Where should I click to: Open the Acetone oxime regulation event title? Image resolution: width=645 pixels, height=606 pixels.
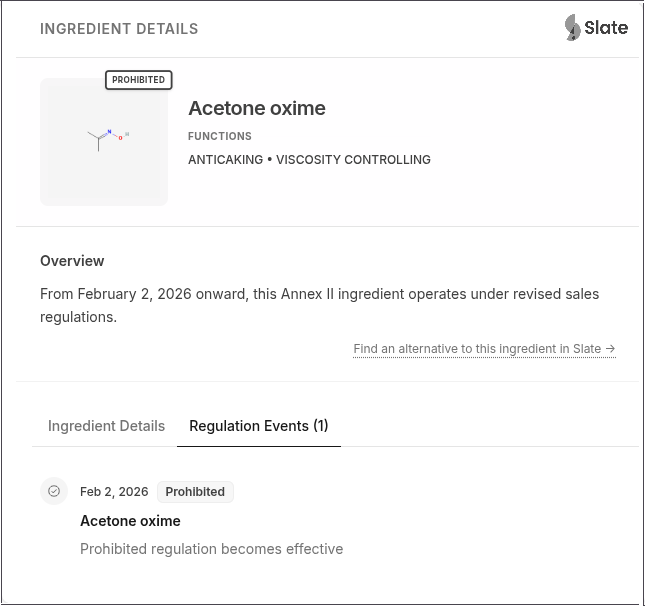click(x=130, y=521)
